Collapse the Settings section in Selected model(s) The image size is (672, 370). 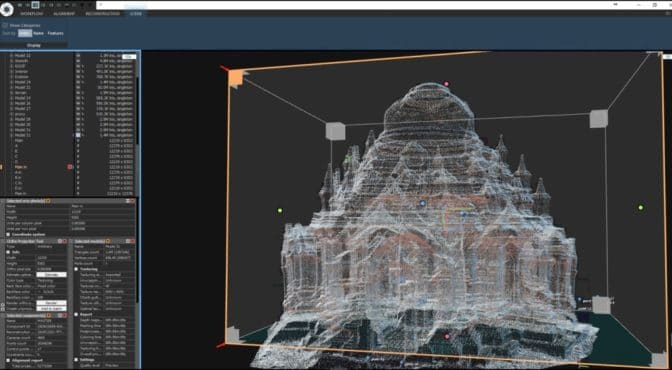pyautogui.click(x=76, y=360)
